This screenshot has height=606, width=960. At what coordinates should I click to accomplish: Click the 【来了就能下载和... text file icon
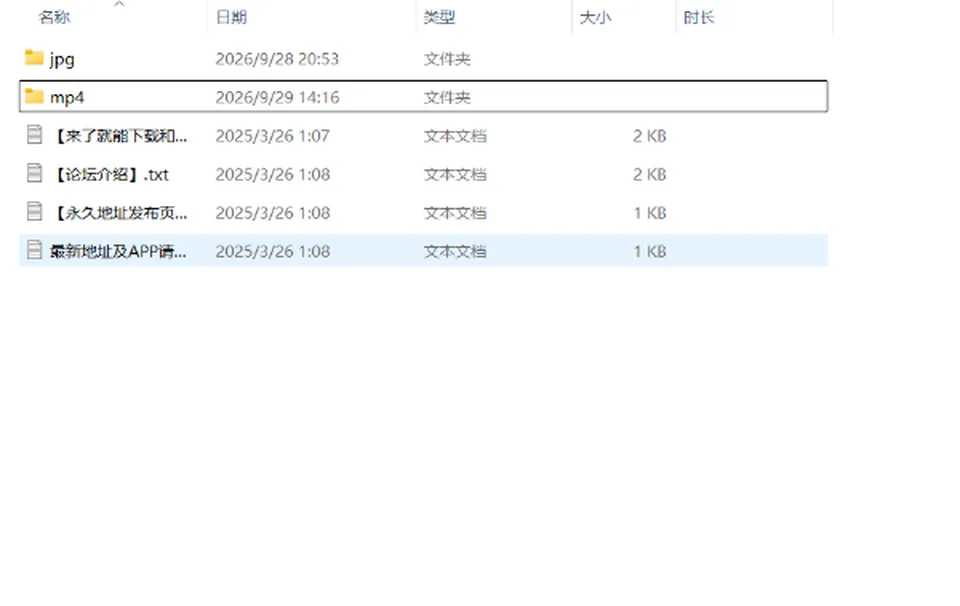(x=34, y=135)
